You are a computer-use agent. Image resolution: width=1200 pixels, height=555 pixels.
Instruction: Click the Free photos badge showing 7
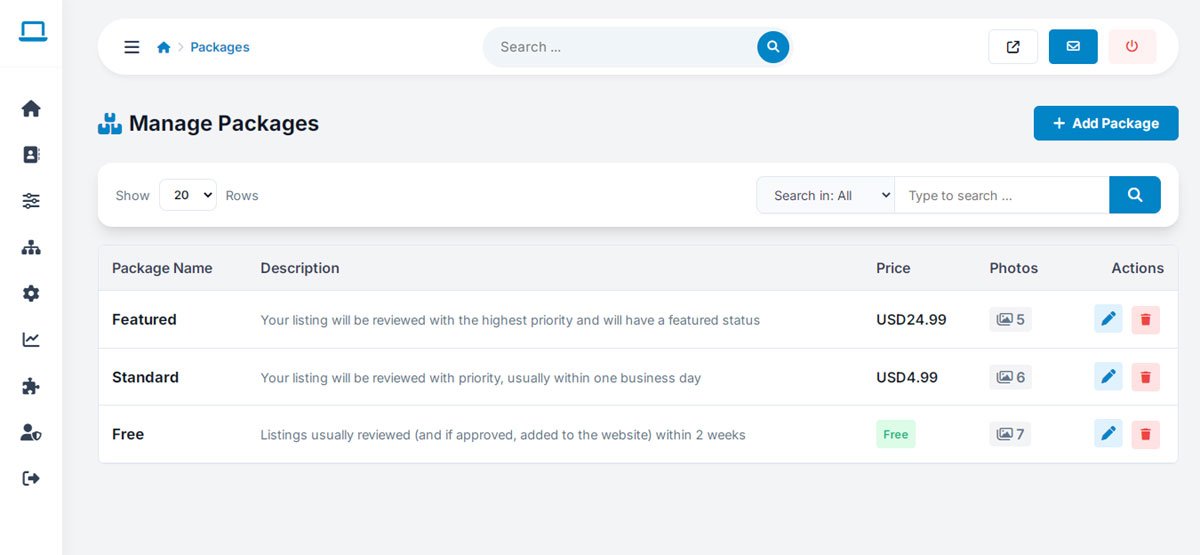tap(1011, 434)
